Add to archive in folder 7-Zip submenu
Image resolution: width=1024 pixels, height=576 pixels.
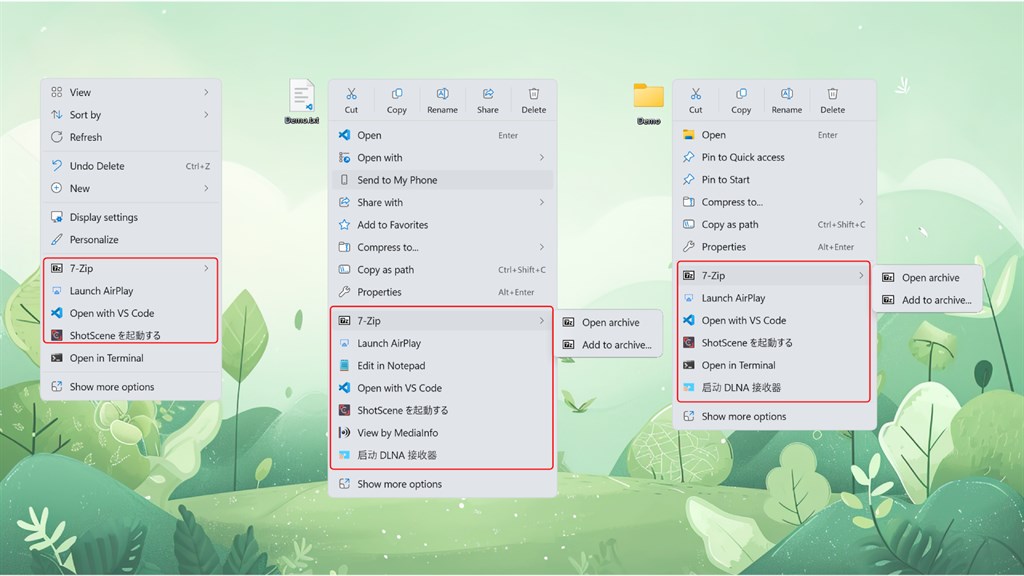928,300
